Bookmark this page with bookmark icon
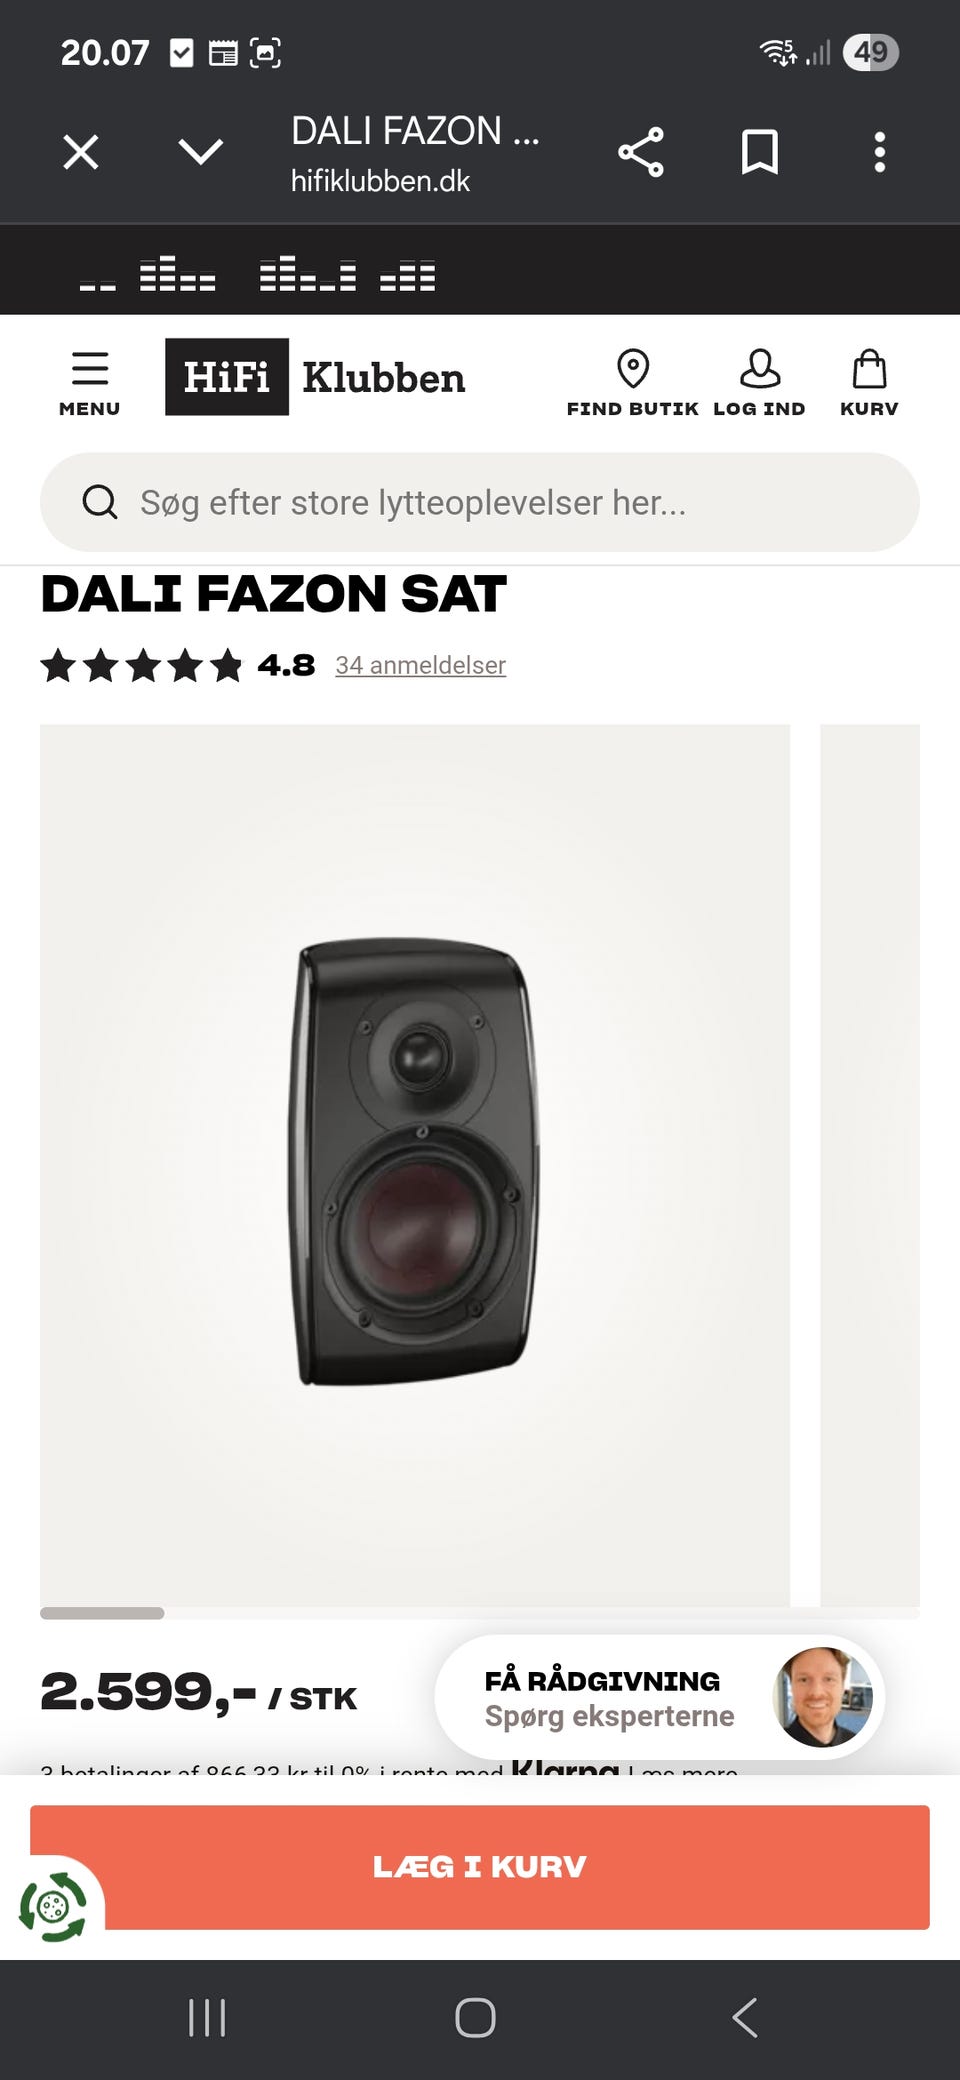960x2080 pixels. coord(760,152)
